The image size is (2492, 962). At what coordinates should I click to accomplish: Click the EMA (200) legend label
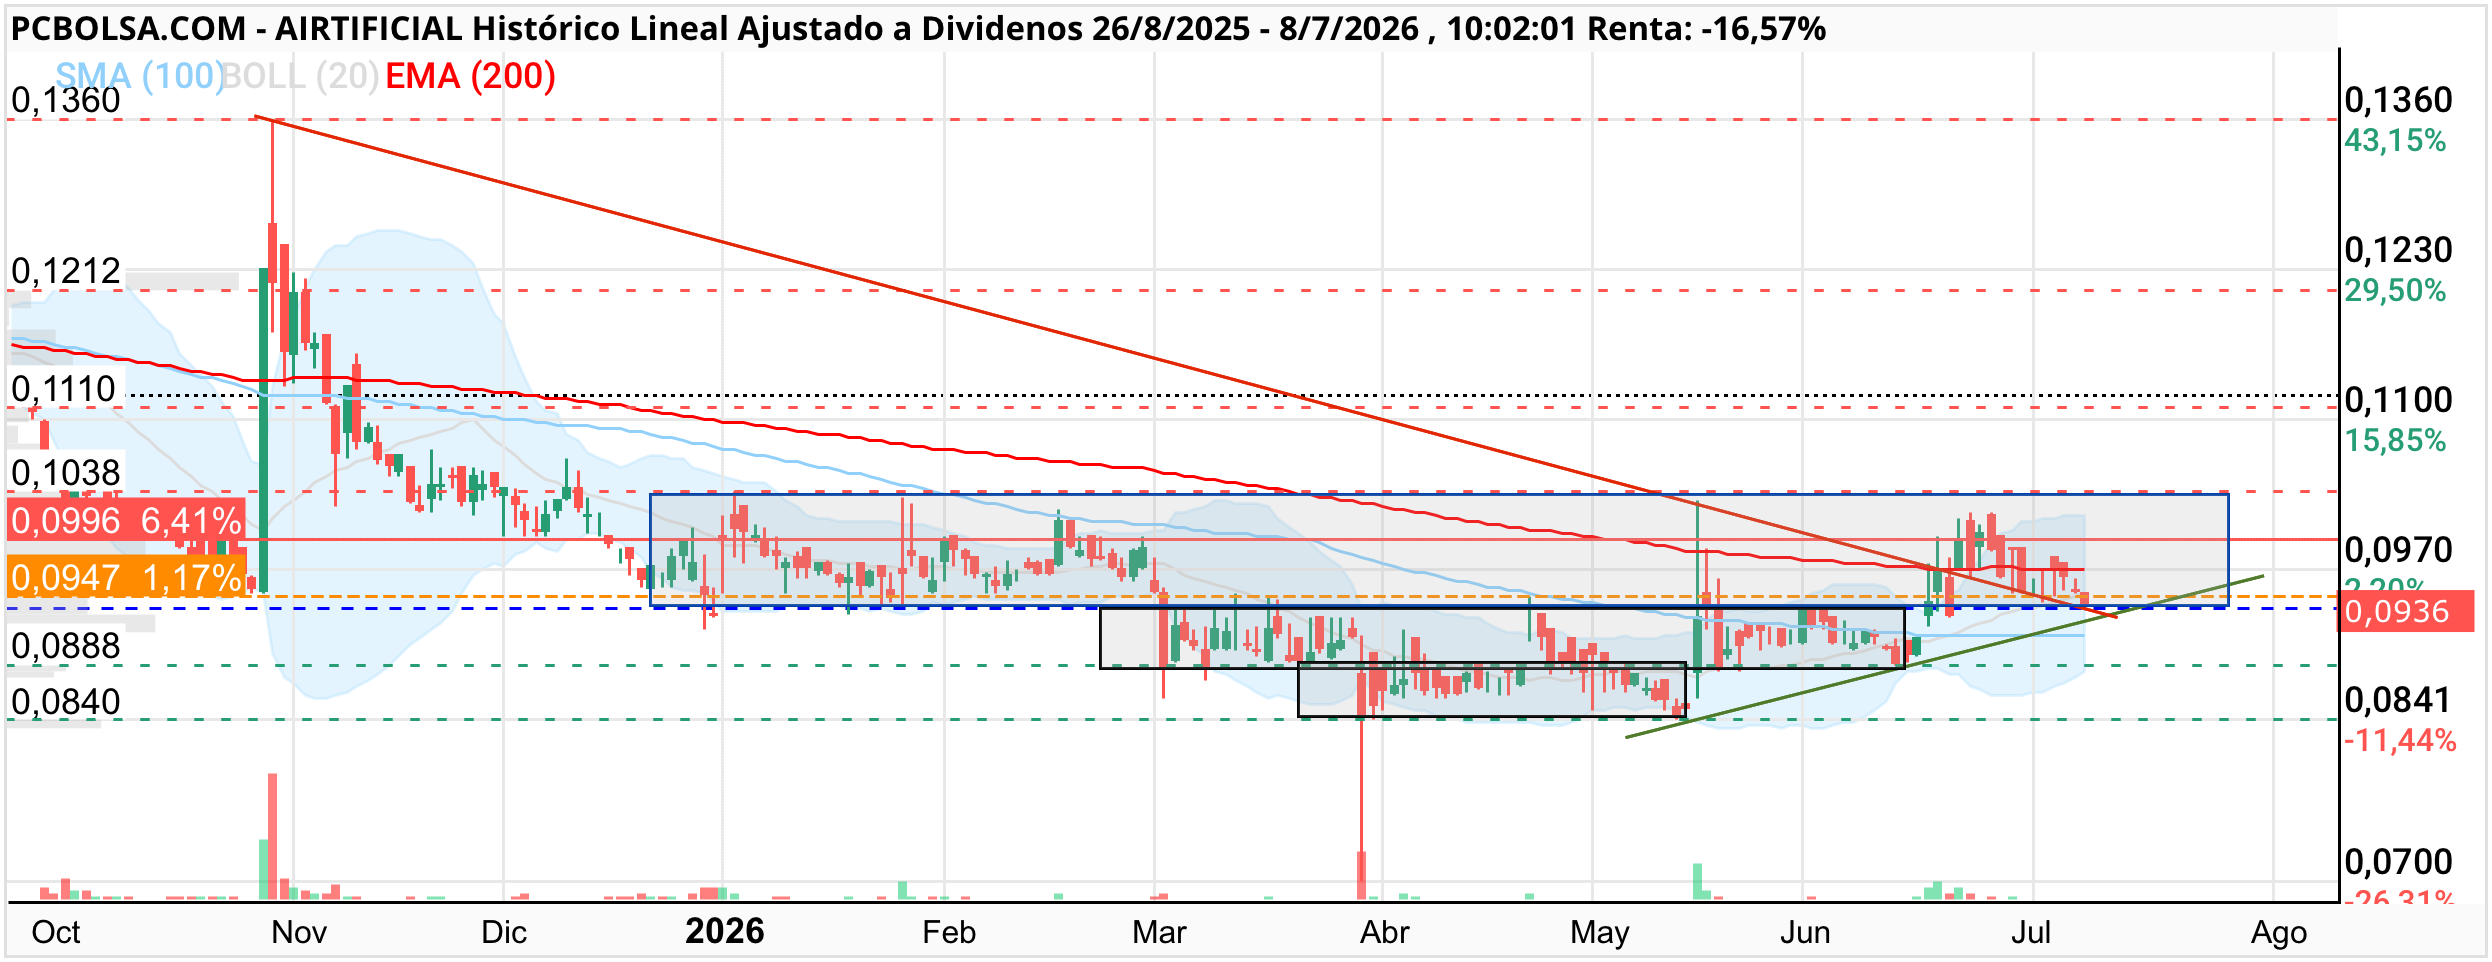pos(470,76)
